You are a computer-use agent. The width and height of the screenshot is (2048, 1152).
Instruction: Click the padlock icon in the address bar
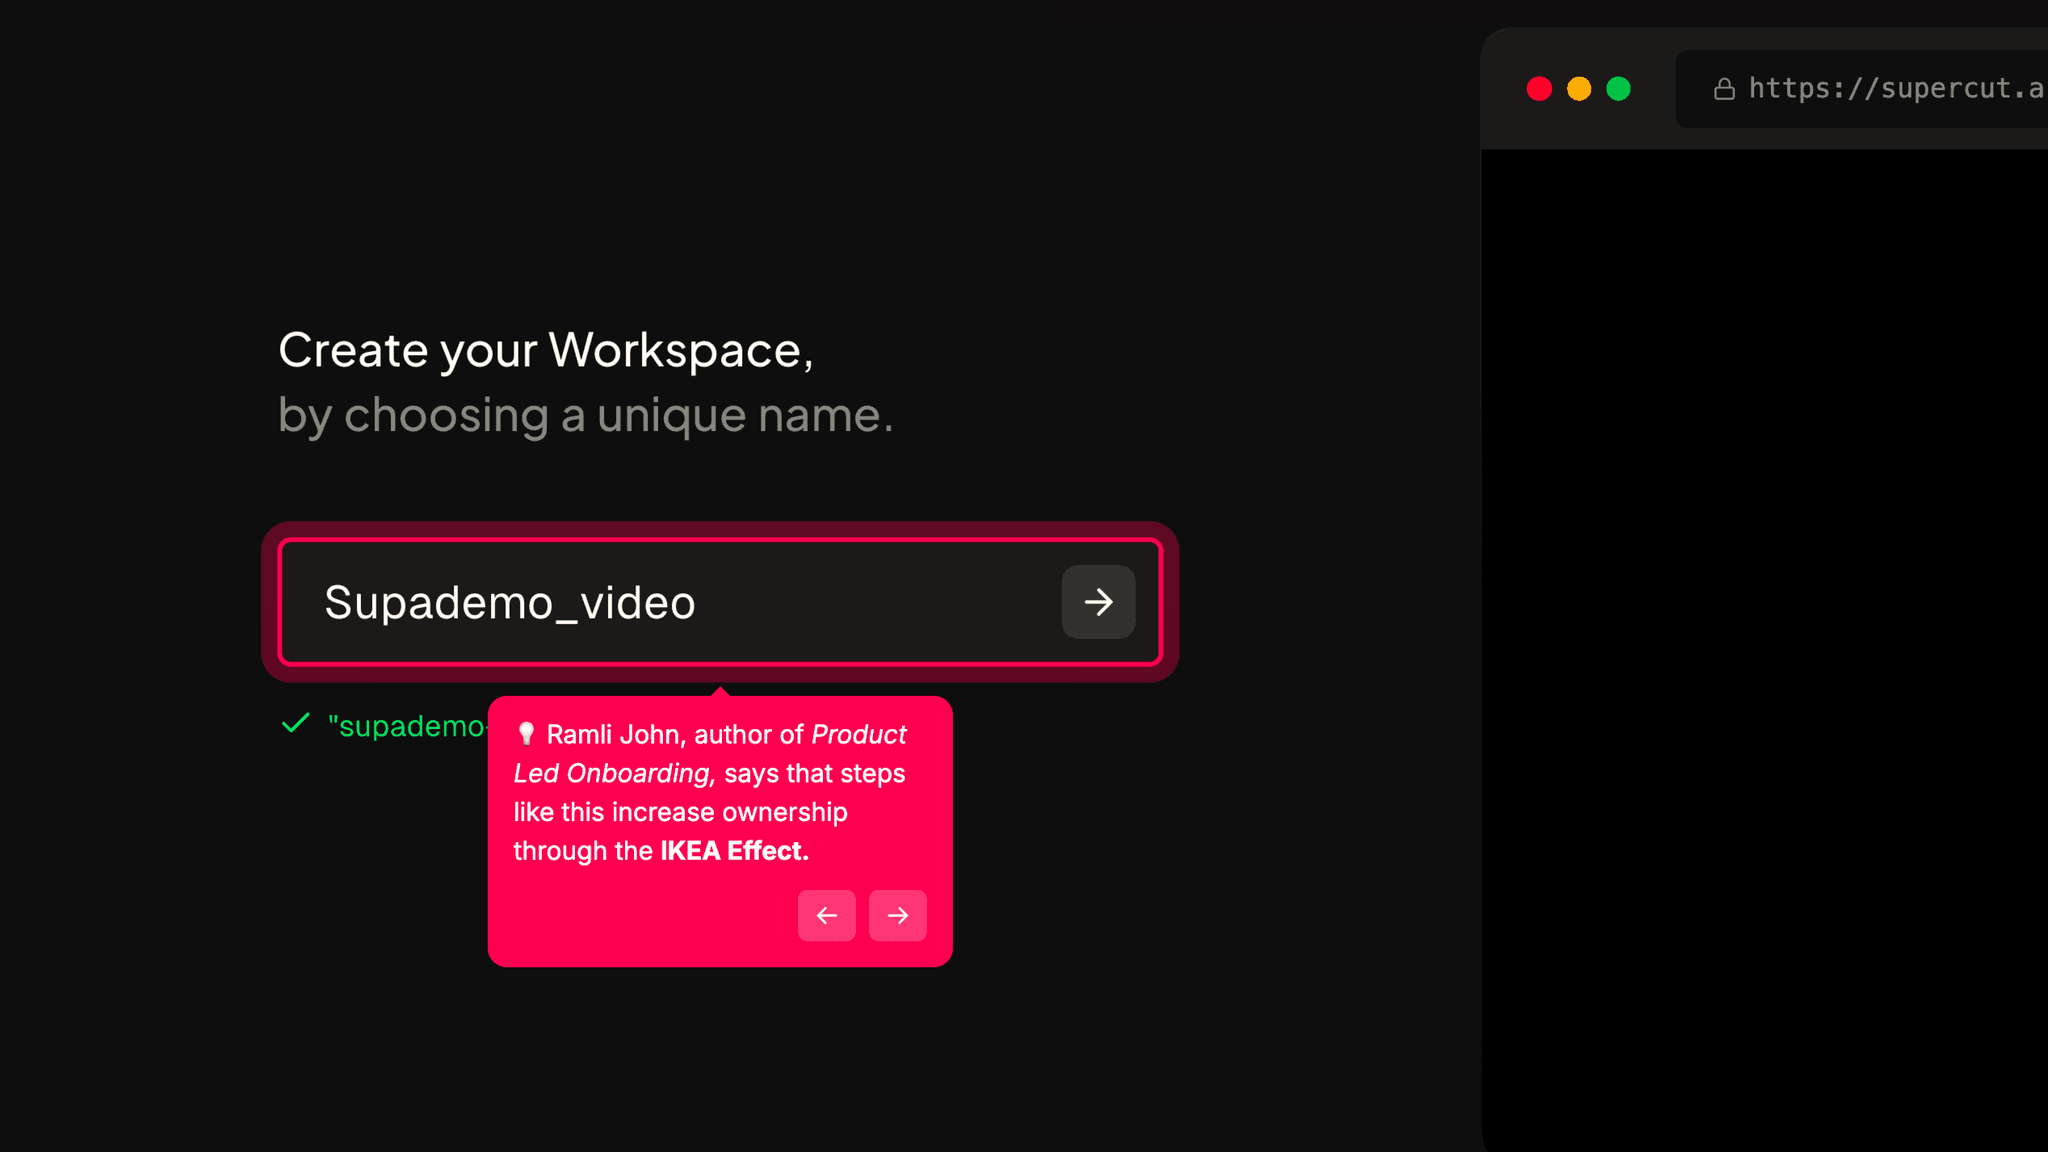pos(1724,88)
